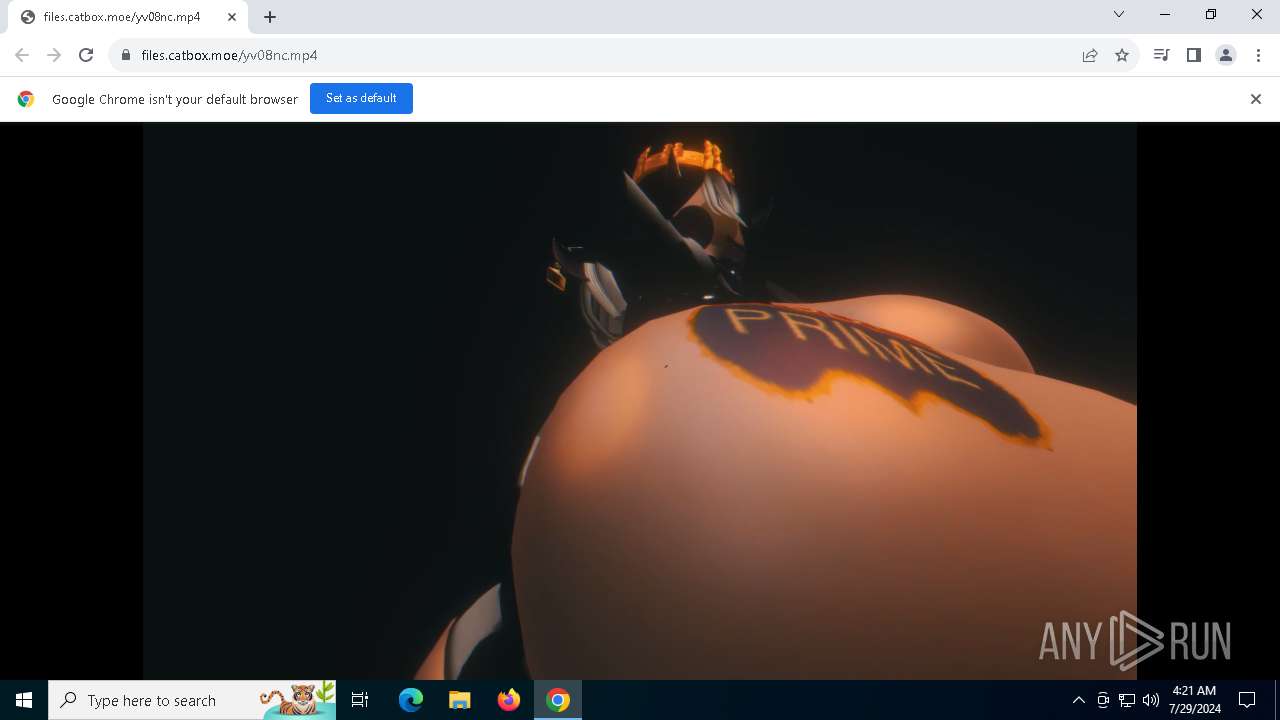Open Task View on the taskbar
The image size is (1280, 720).
pos(360,700)
